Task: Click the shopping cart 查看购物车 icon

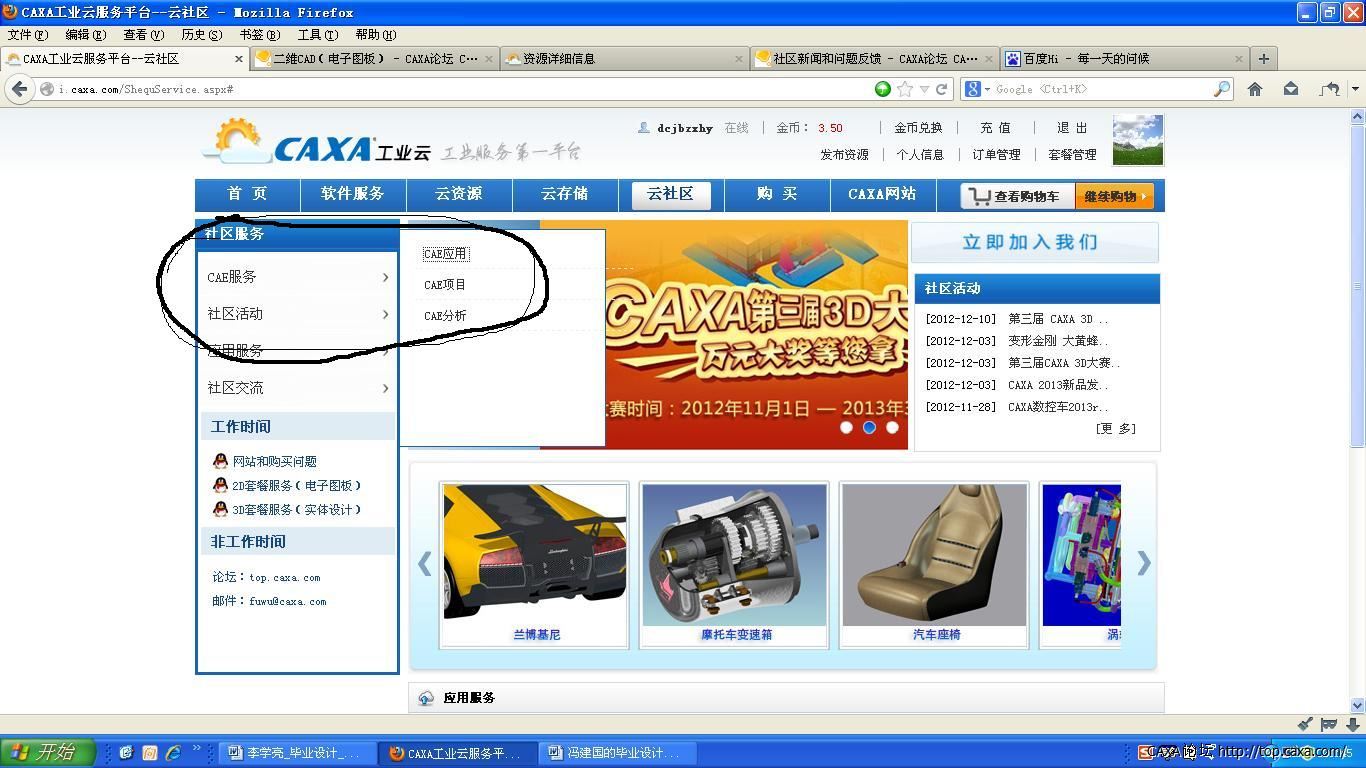Action: [980, 197]
